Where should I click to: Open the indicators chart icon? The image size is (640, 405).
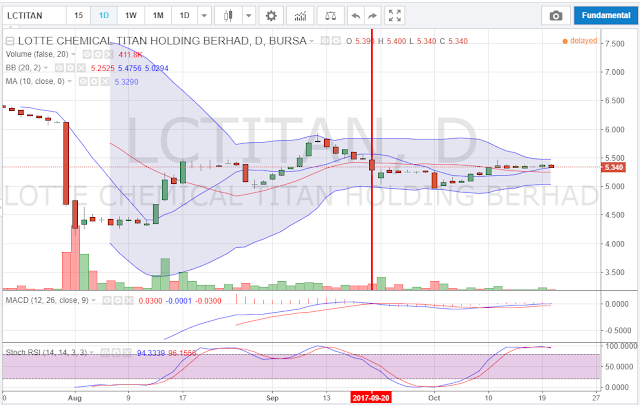point(300,16)
